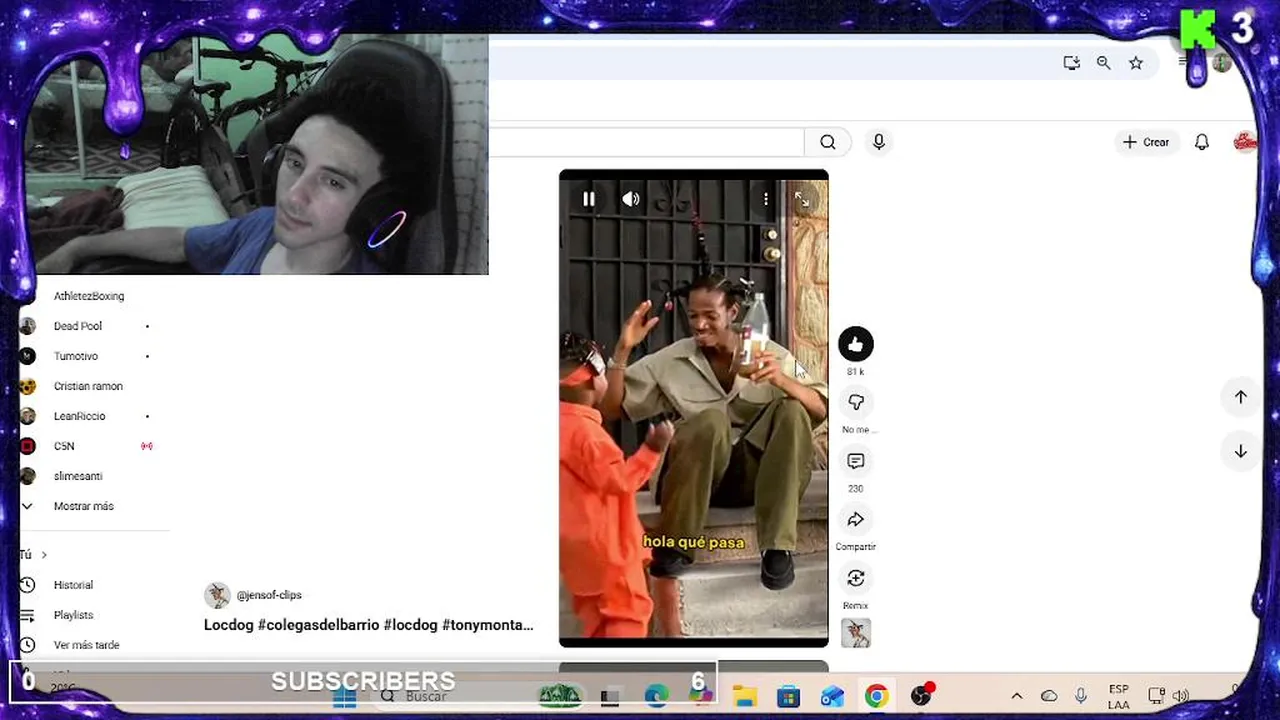
Task: Open Ver más tarde in the sidebar
Action: (86, 645)
